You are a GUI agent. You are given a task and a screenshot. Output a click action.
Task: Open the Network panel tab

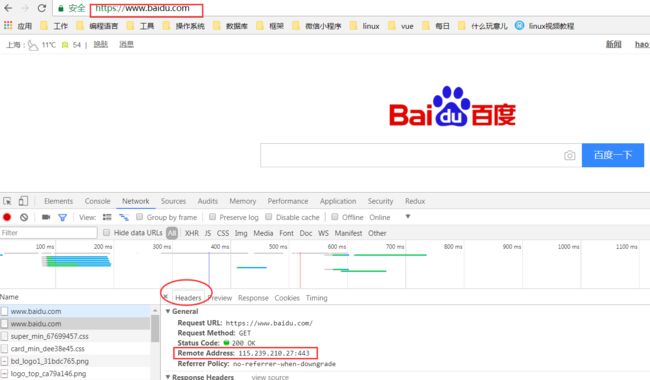(x=136, y=201)
